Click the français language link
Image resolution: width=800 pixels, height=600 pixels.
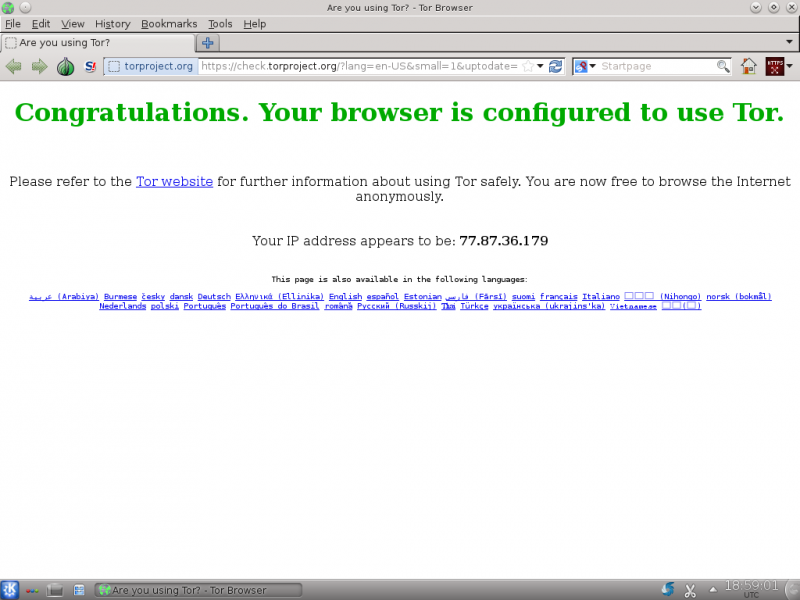point(559,296)
